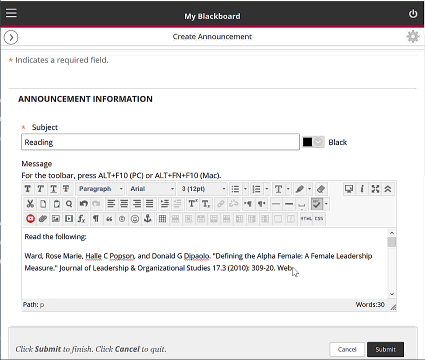Toggle editor fullscreen mode
This screenshot has width=425, height=360.
point(375,189)
